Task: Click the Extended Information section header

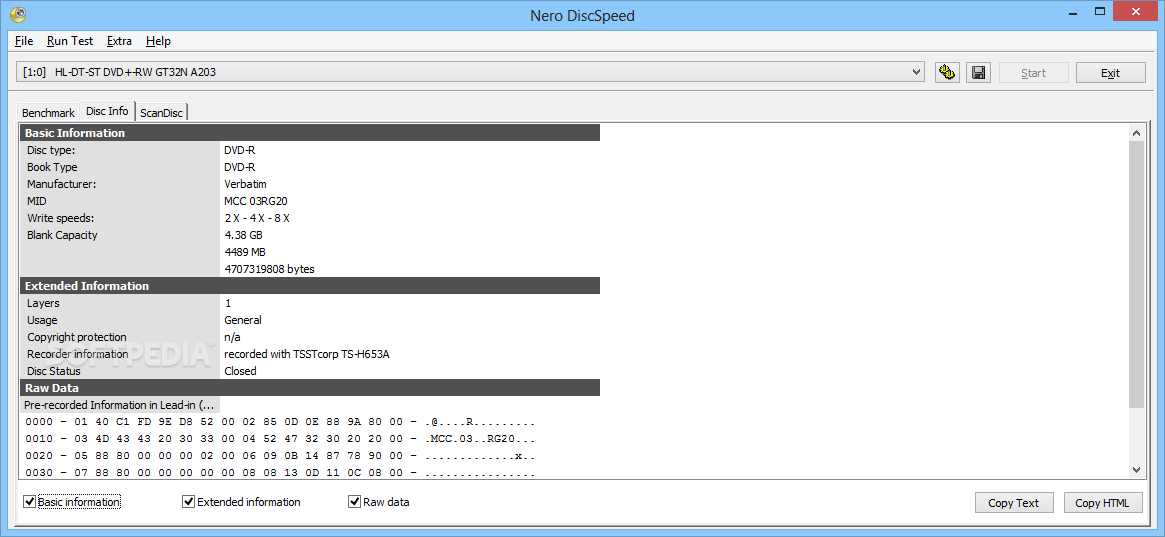Action: tap(310, 286)
